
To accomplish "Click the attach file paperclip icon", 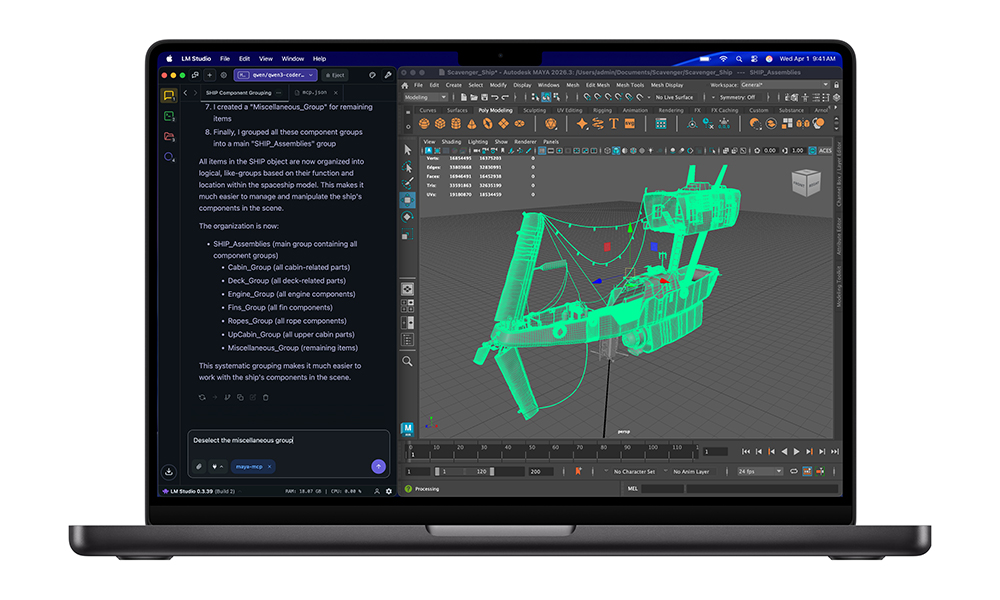I will pyautogui.click(x=198, y=466).
